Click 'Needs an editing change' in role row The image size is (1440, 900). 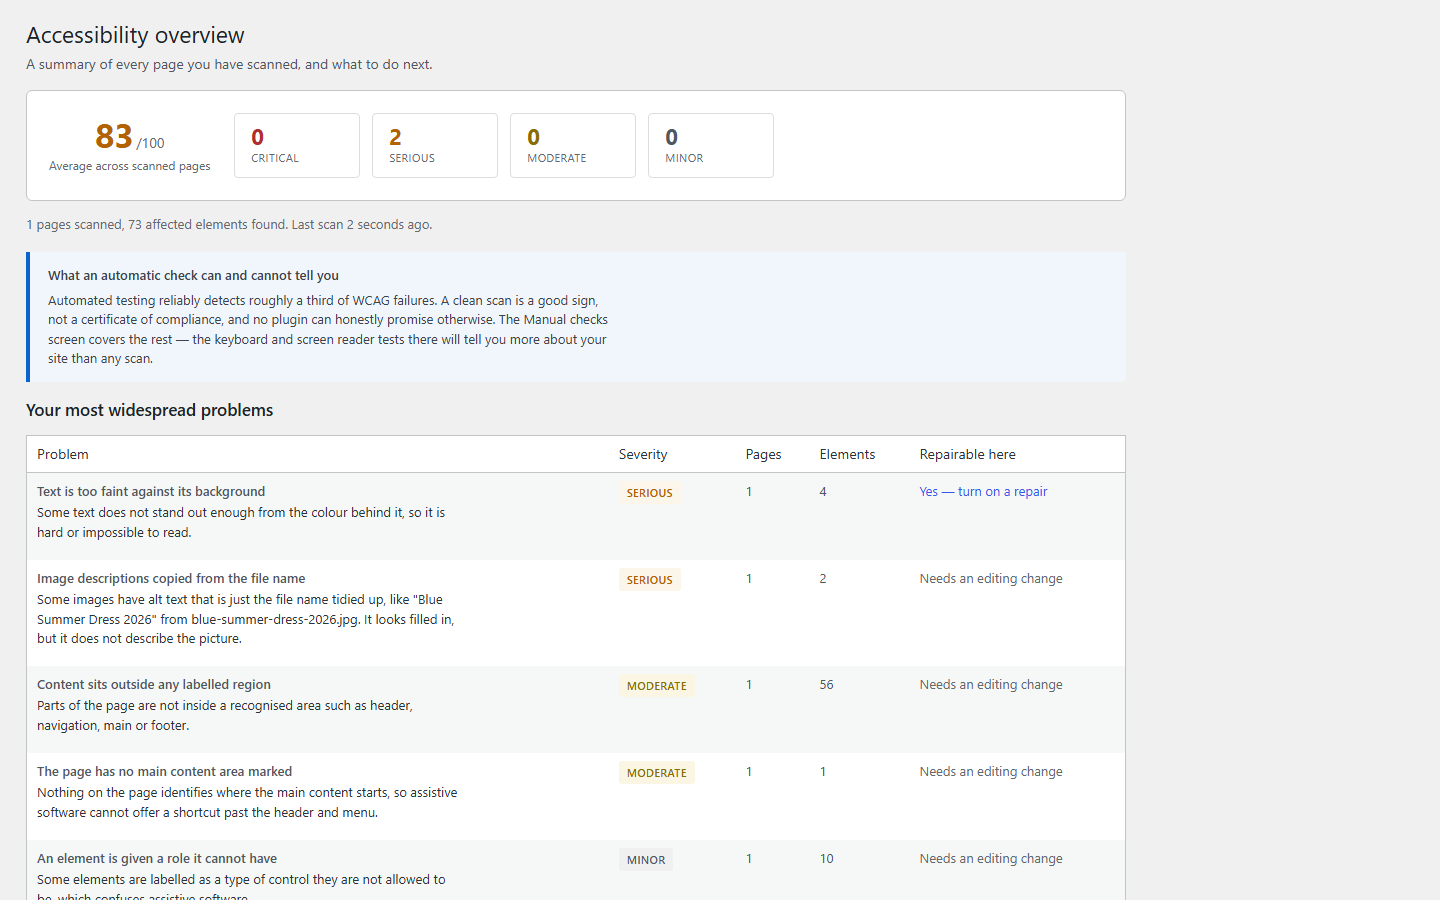pos(991,859)
